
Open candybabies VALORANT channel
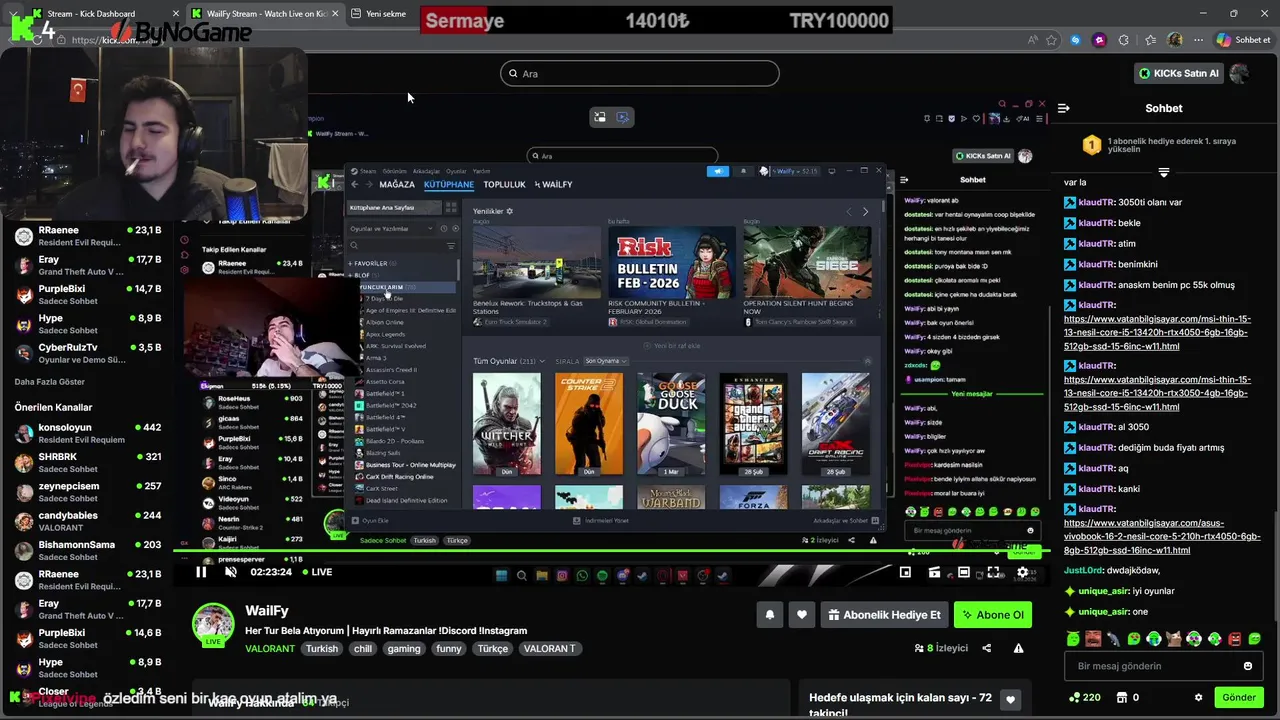point(88,521)
